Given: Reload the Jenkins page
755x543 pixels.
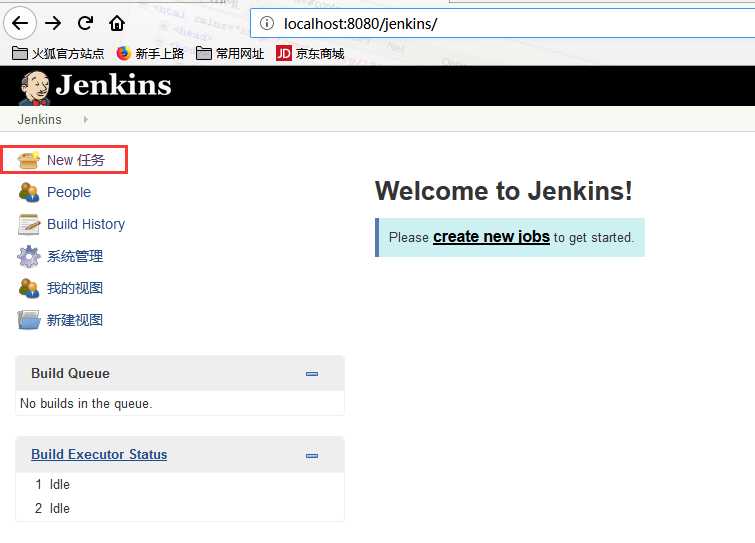Looking at the screenshot, I should pos(85,23).
